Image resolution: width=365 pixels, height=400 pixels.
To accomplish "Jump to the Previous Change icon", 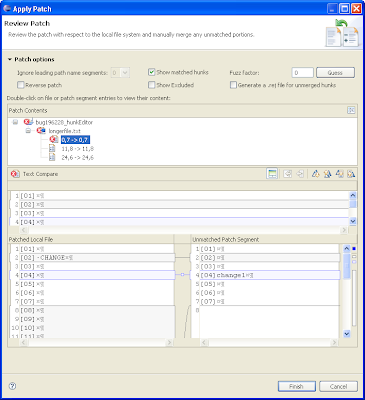I will [x=351, y=174].
